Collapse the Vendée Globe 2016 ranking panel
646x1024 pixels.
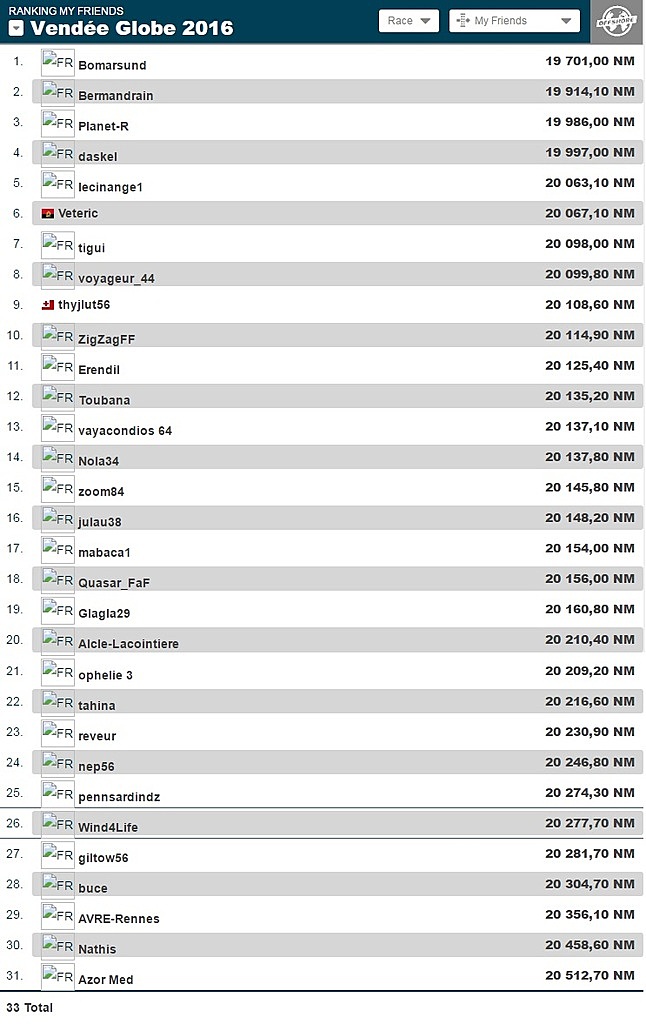[16, 28]
